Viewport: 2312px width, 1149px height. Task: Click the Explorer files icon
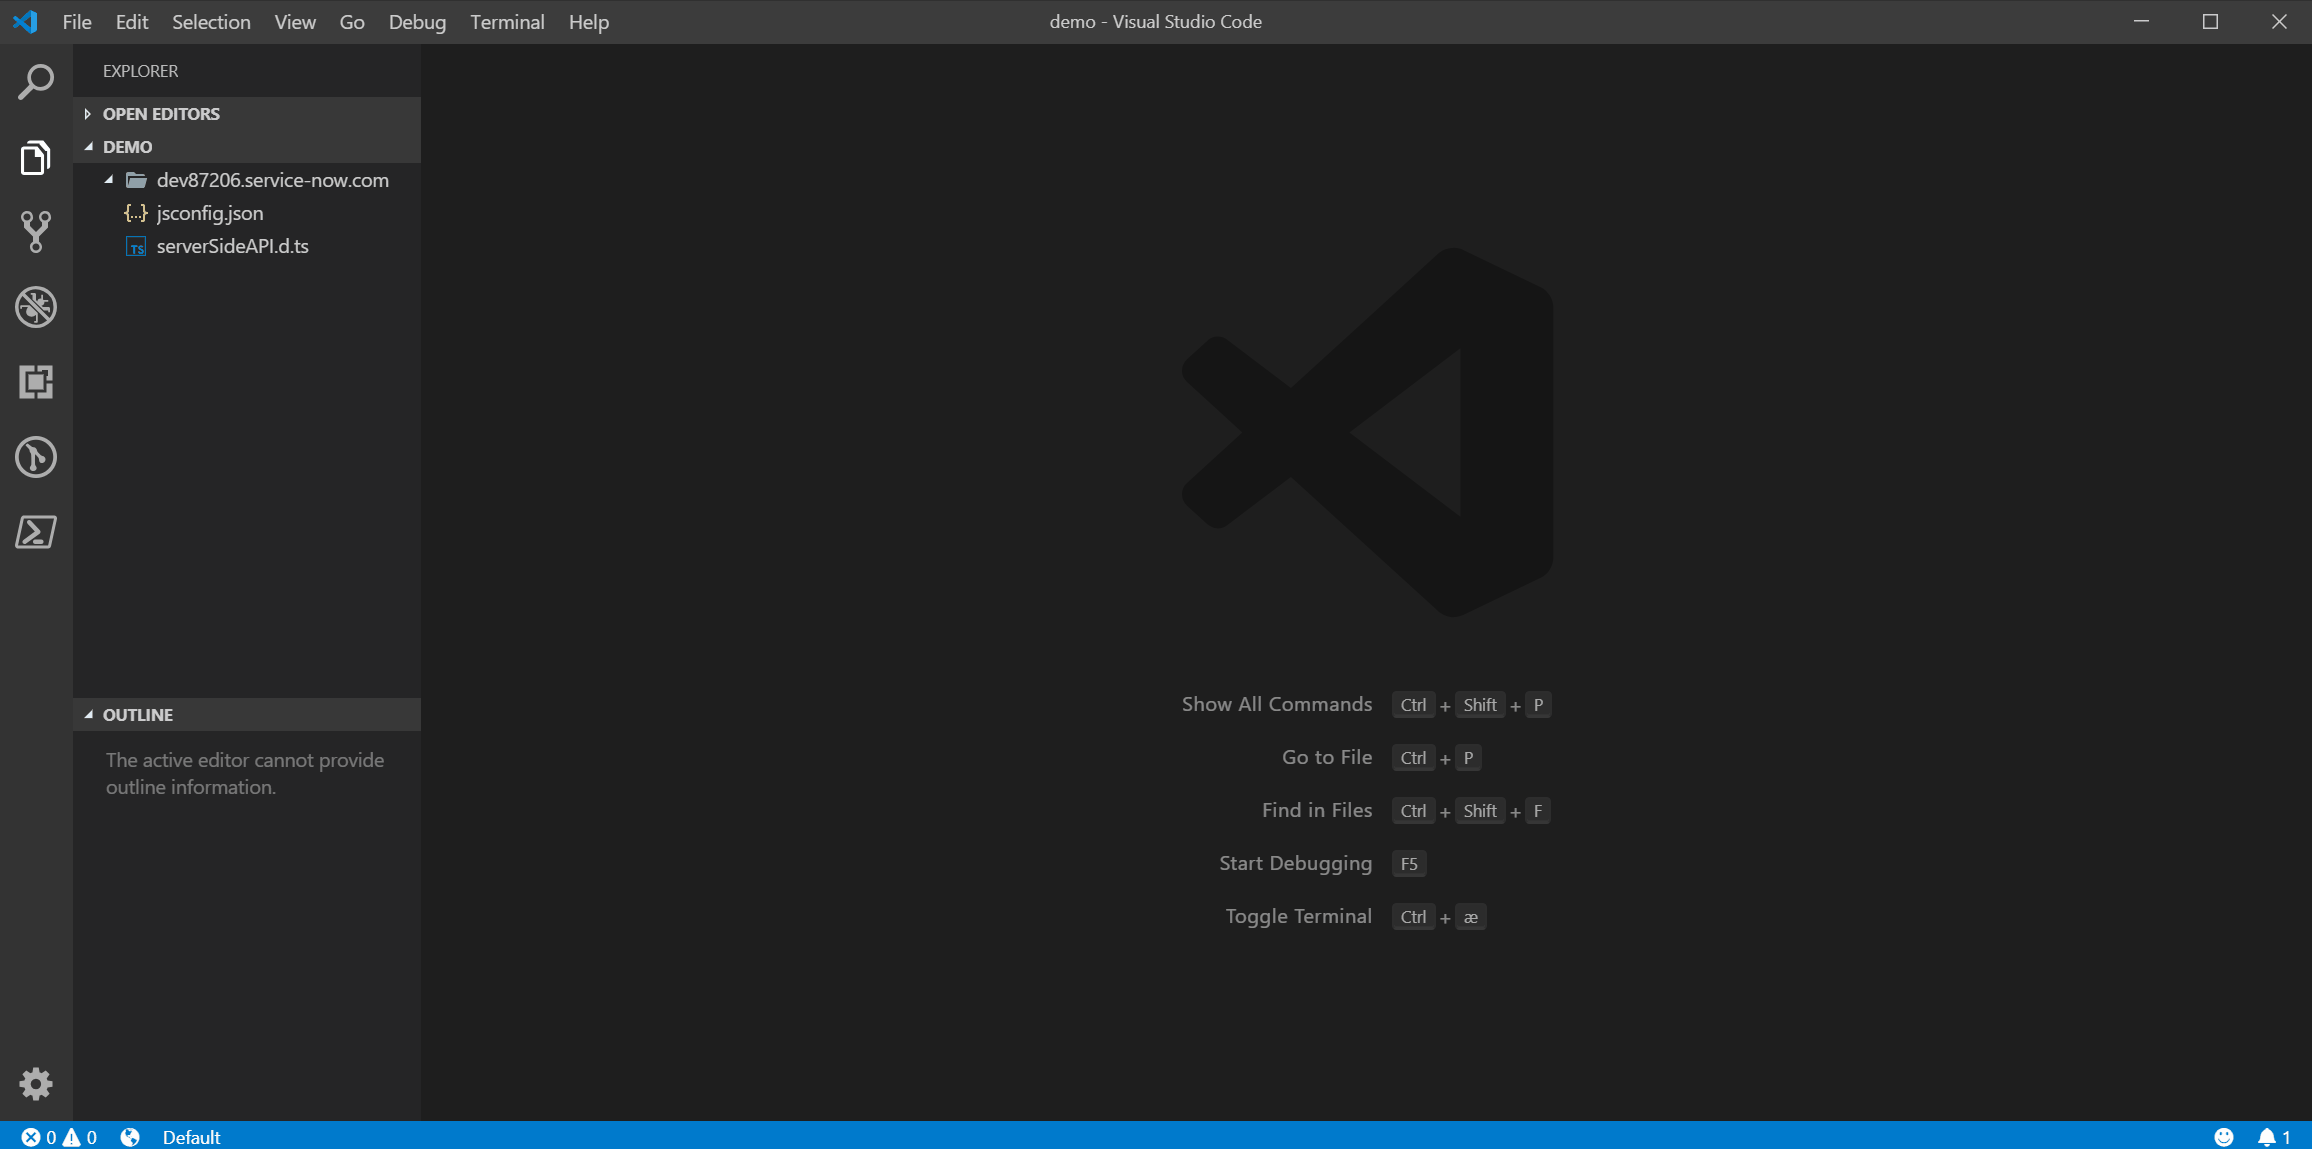tap(36, 158)
